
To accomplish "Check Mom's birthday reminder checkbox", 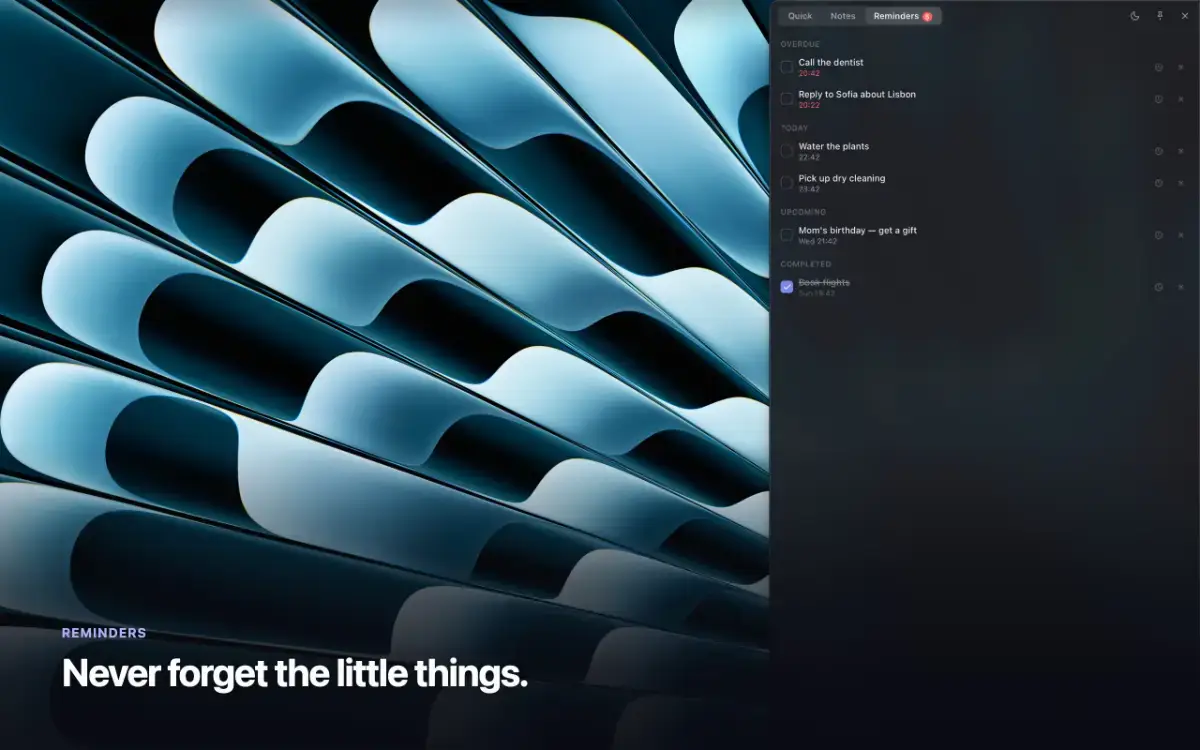I will 787,235.
